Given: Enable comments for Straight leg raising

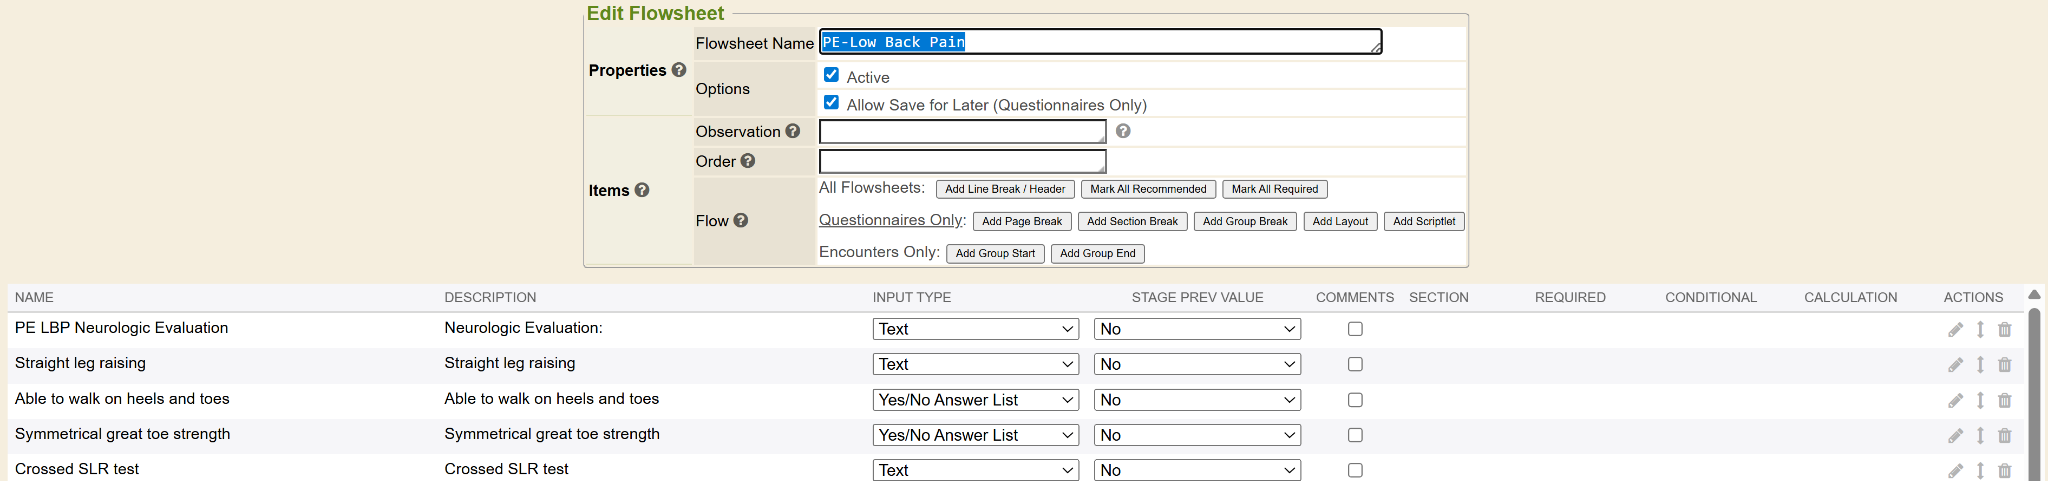Looking at the screenshot, I should 1355,364.
